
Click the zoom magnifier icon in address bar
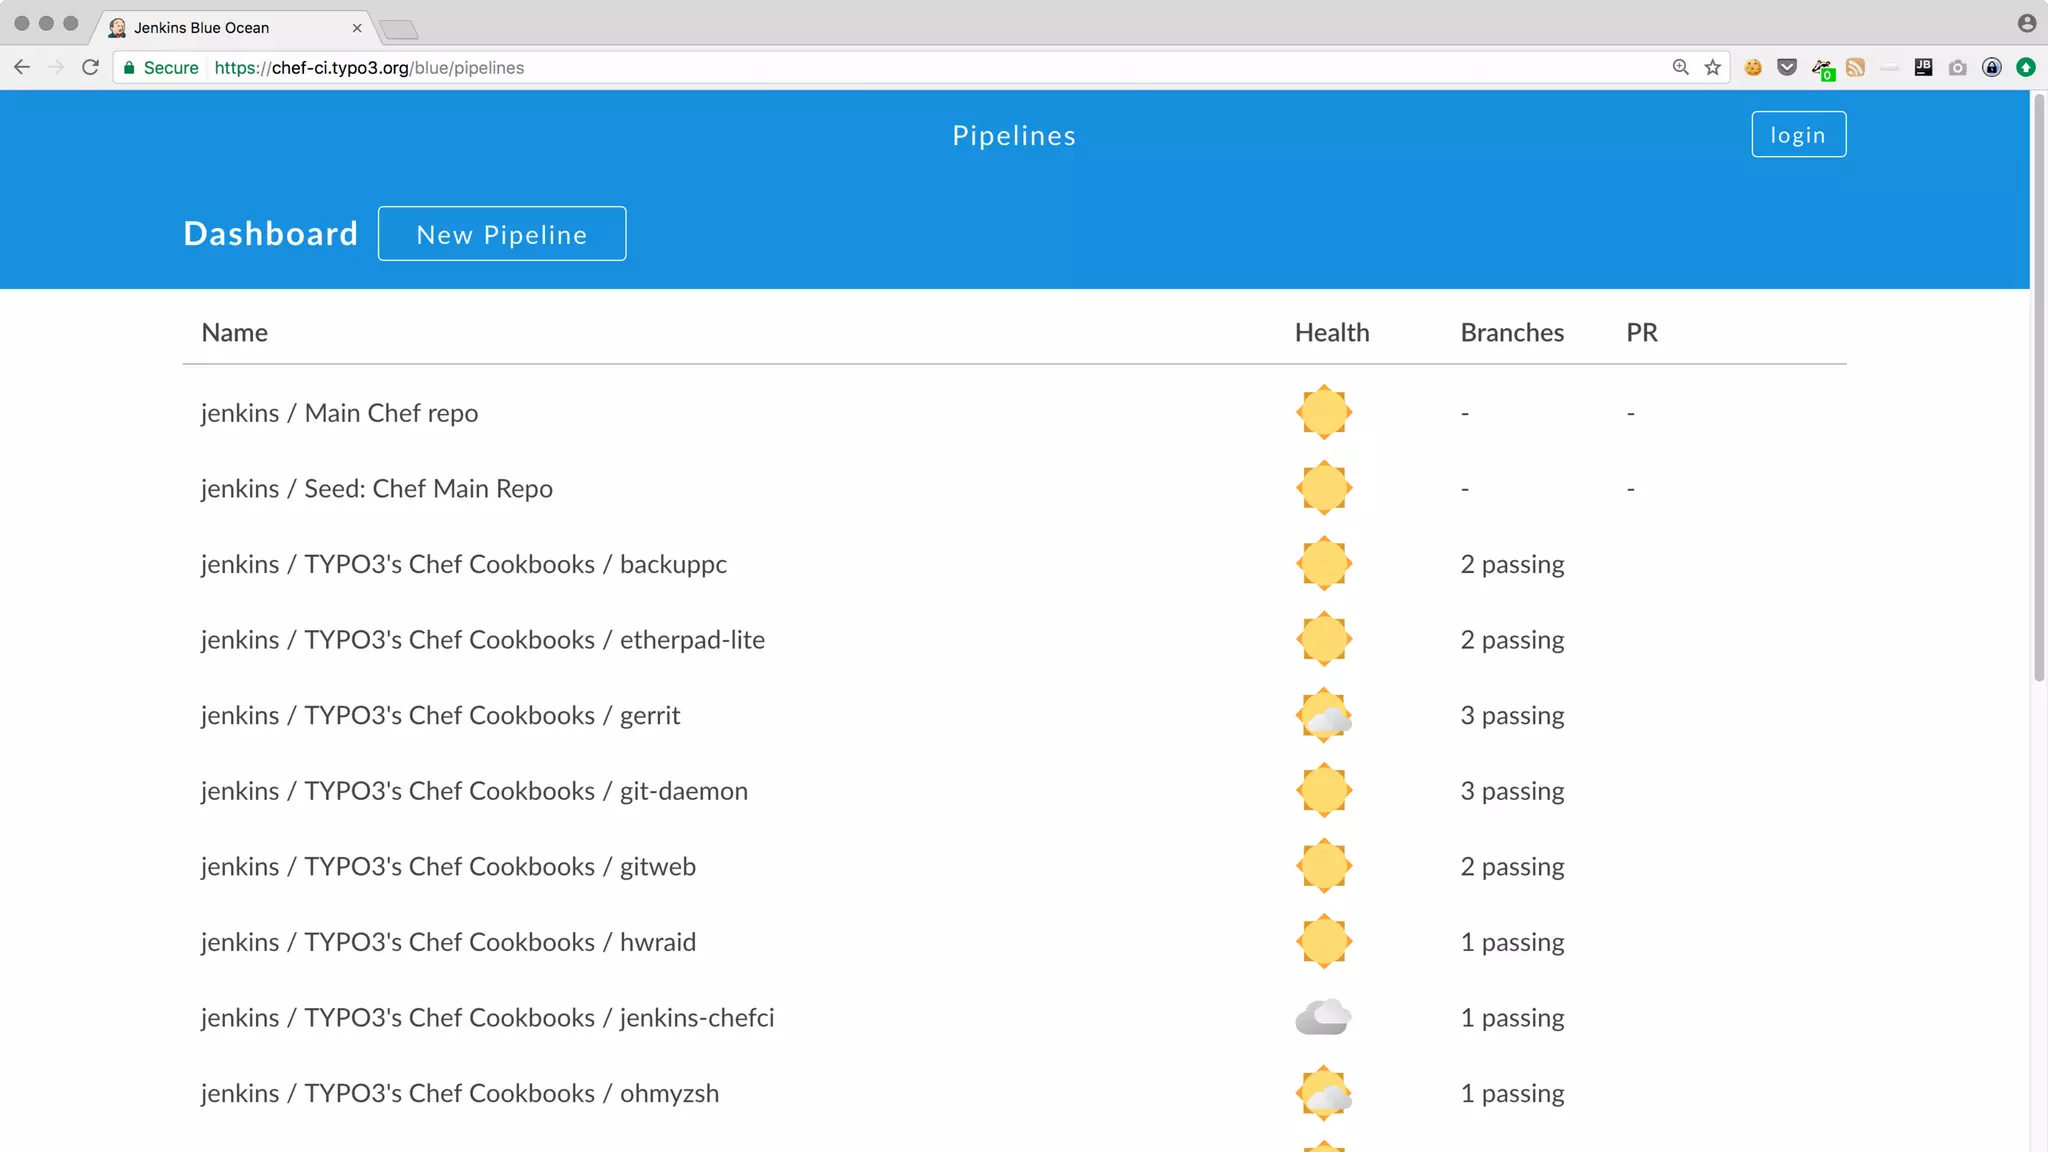click(x=1680, y=67)
